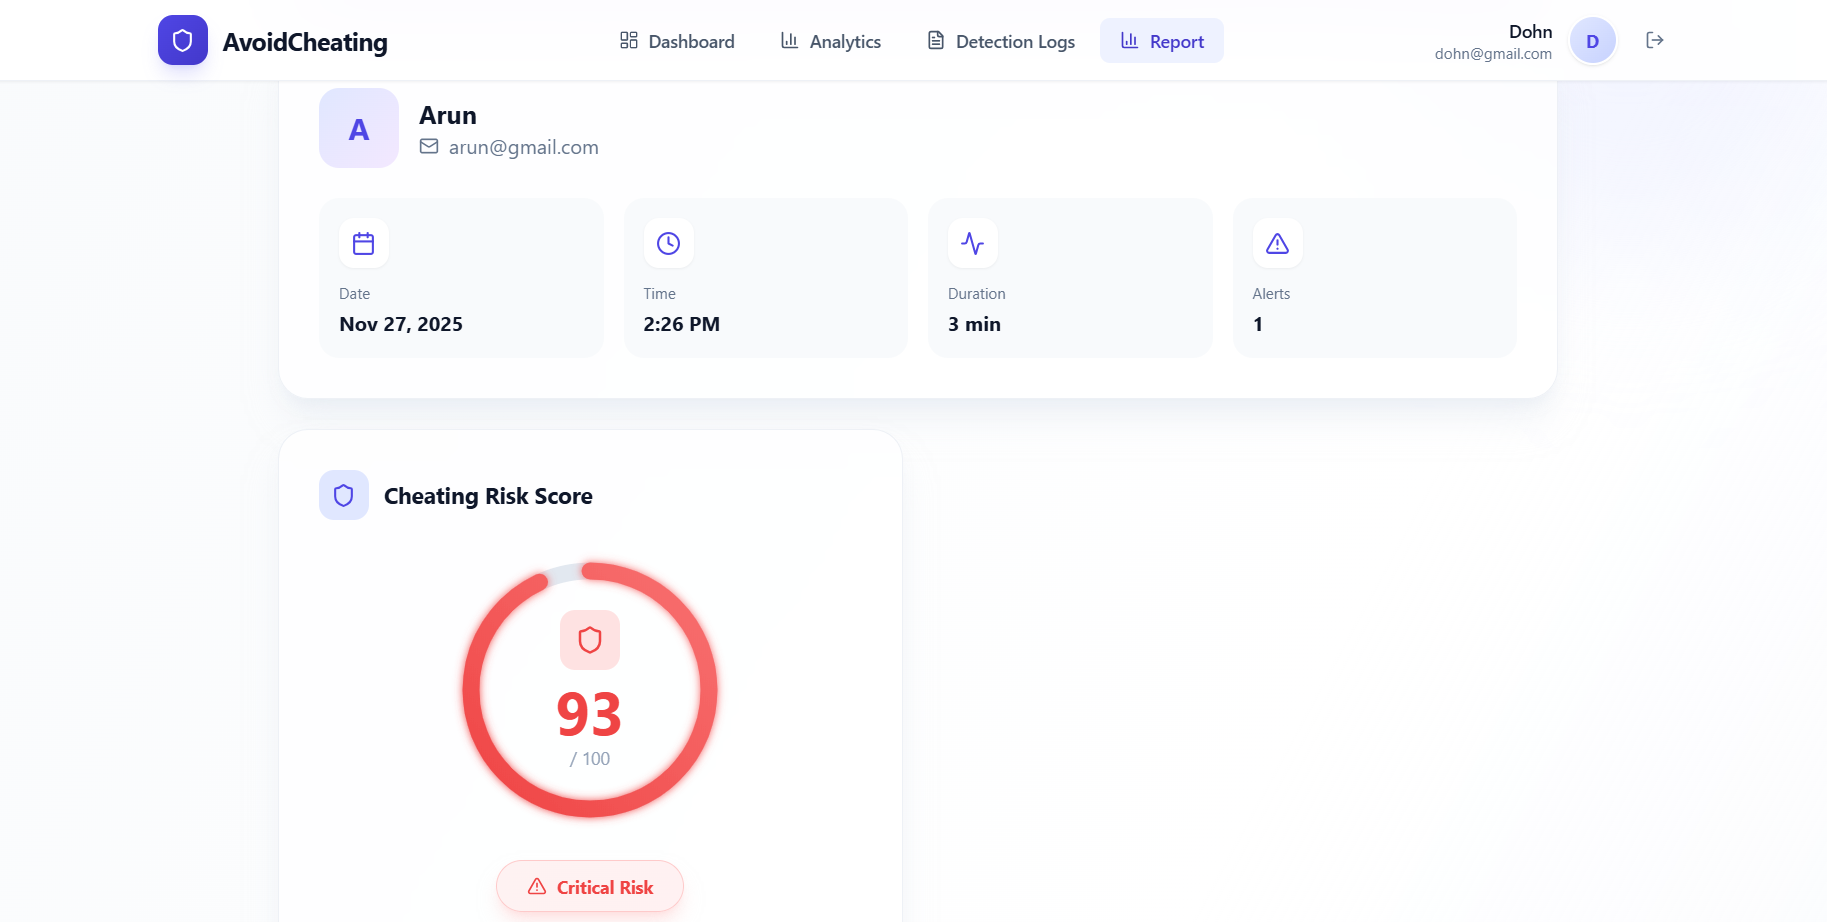Click the Alerts label in the fourth card
Screen dimensions: 1827x922
(1271, 294)
